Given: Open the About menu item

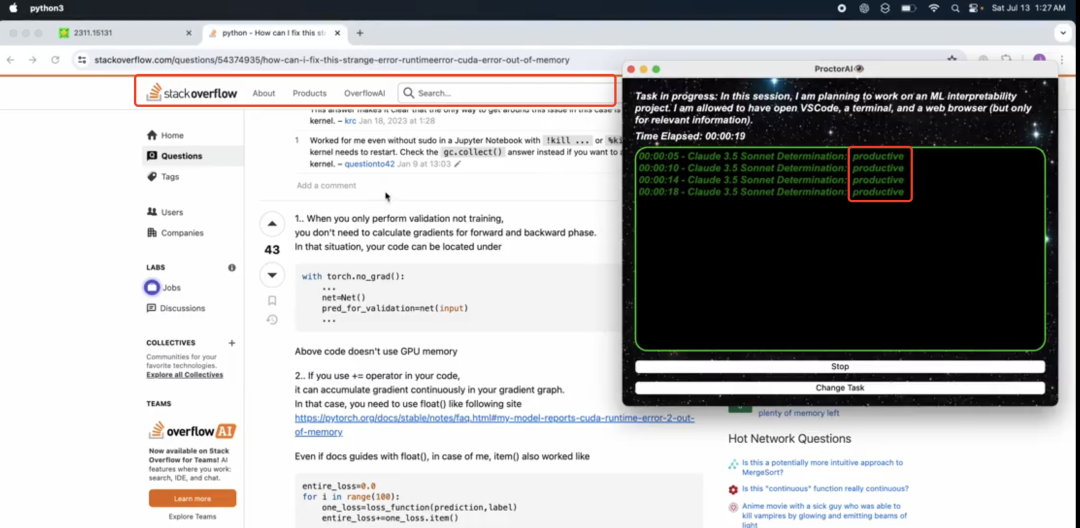Looking at the screenshot, I should coord(264,93).
